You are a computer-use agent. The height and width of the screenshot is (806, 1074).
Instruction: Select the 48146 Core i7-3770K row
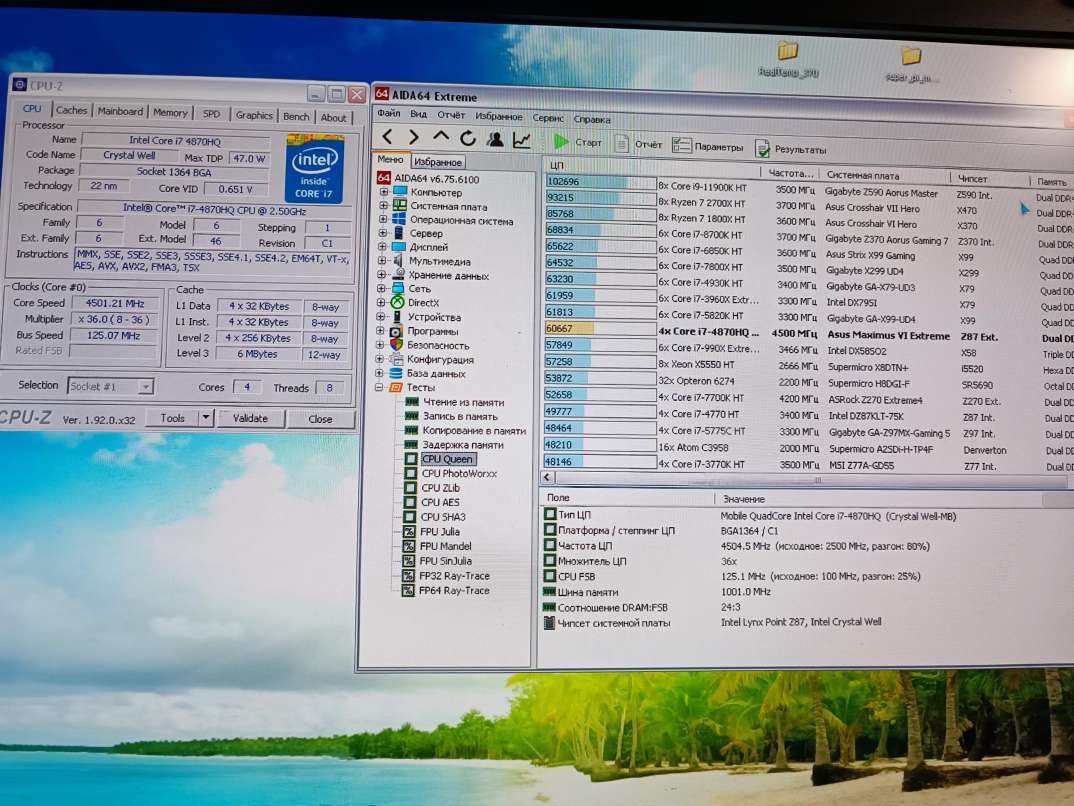(808, 464)
